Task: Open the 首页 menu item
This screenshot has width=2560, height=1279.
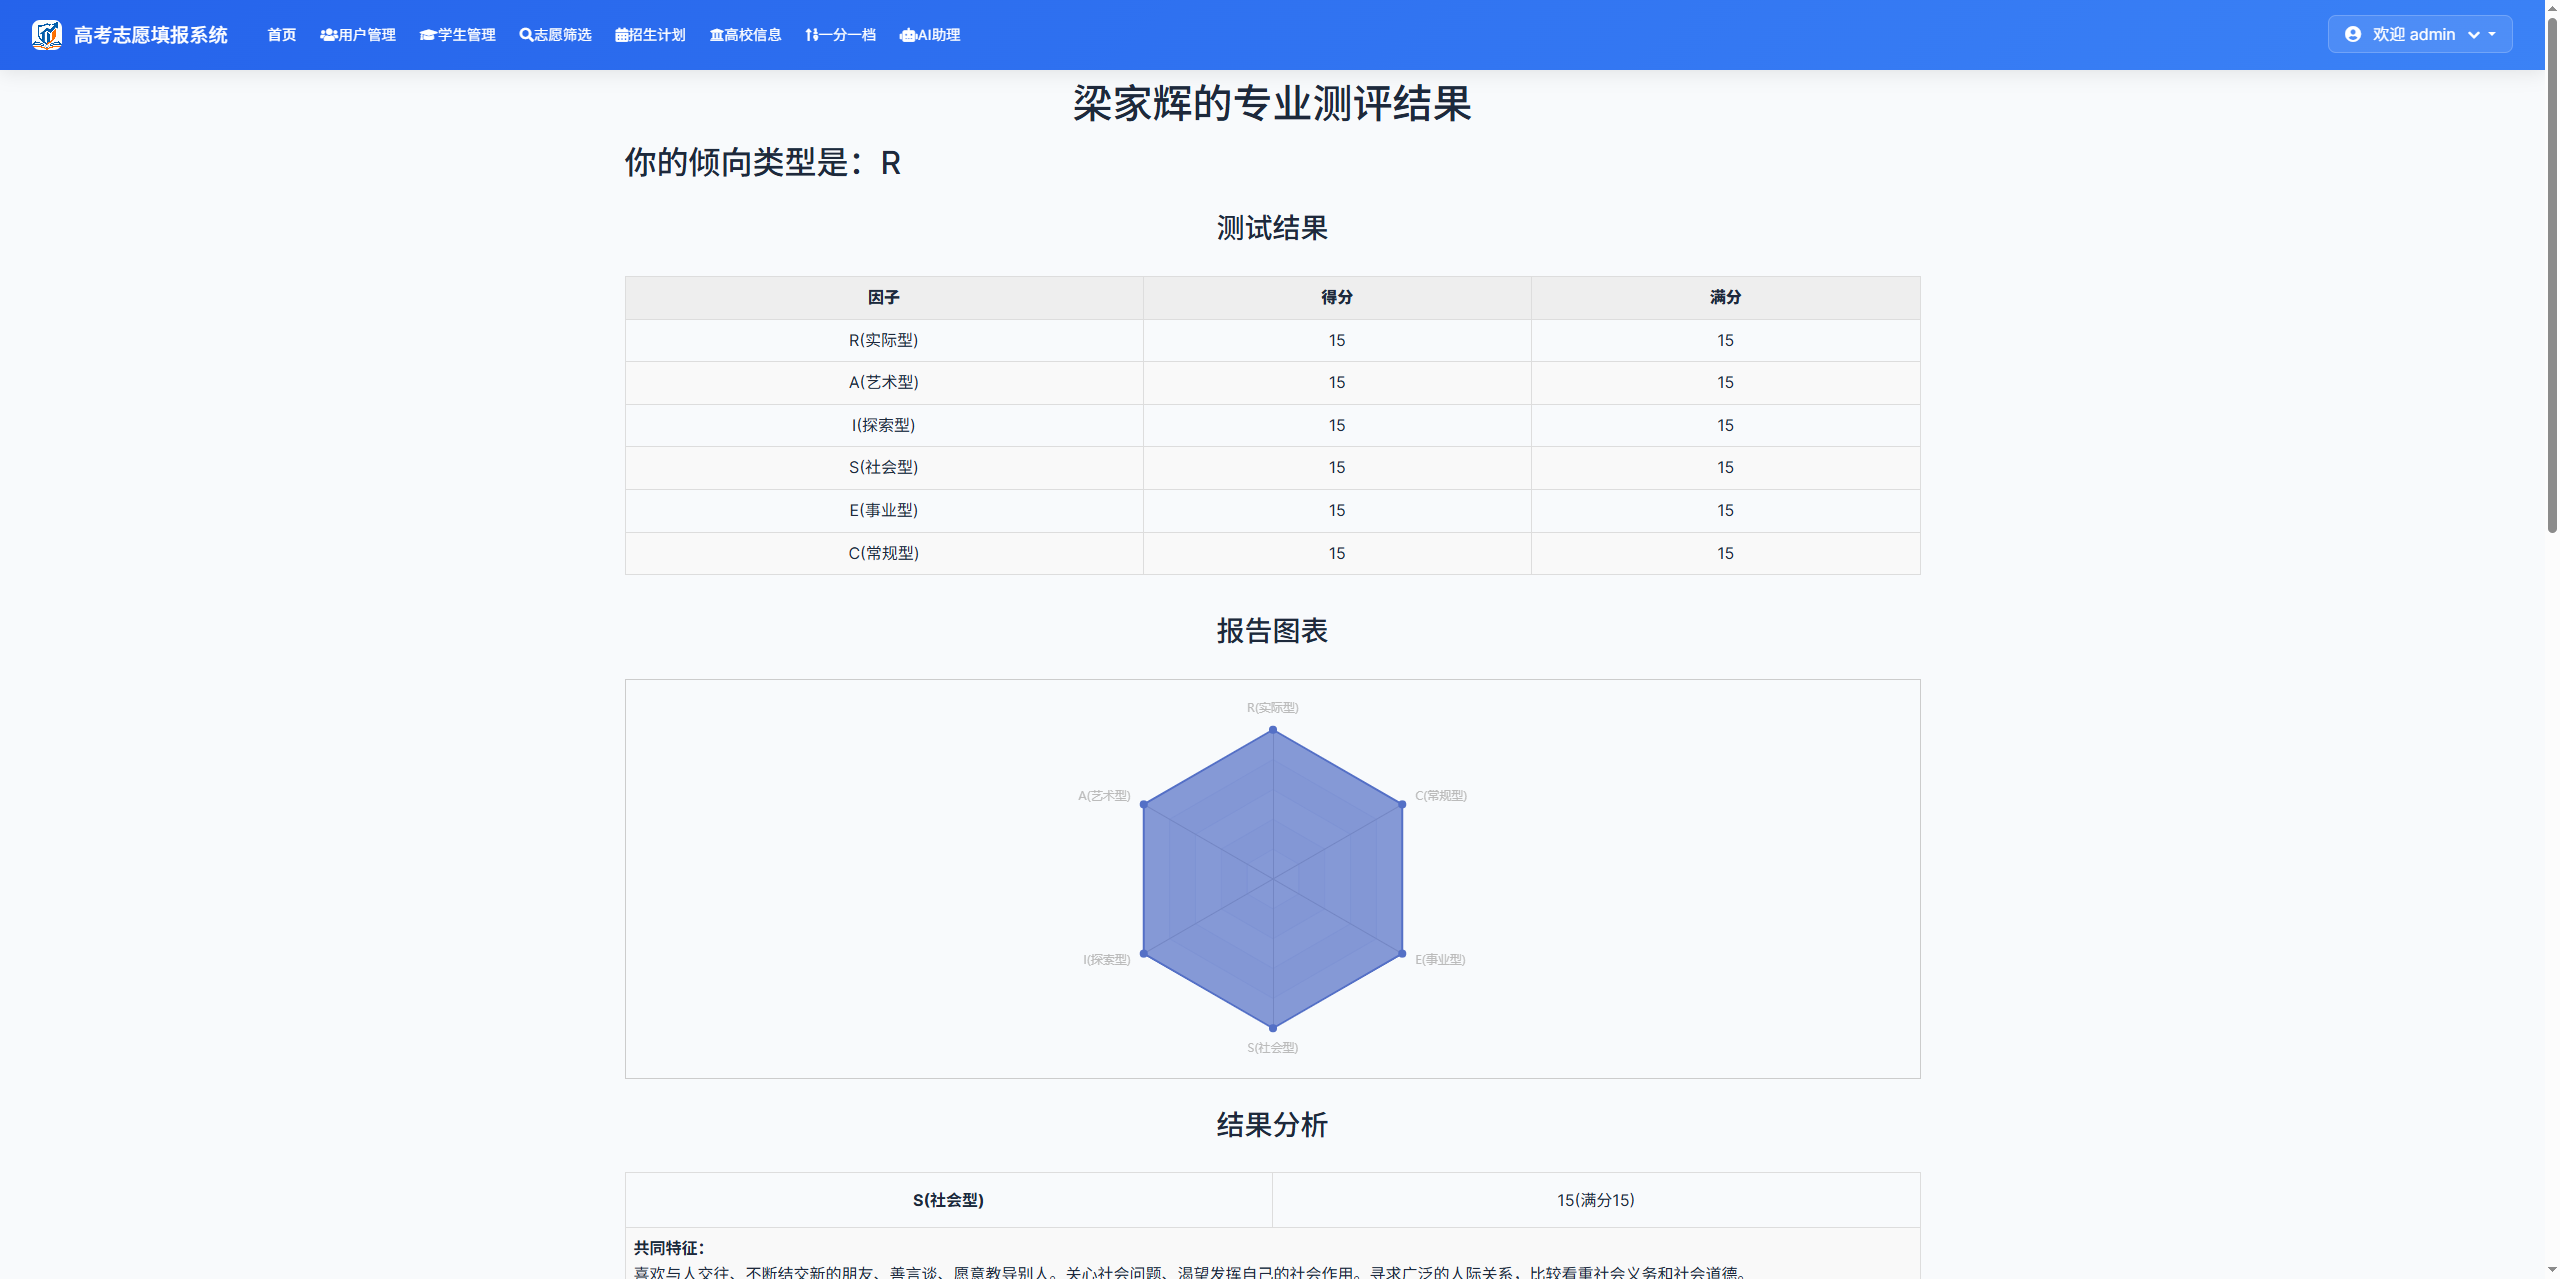Action: [x=282, y=35]
